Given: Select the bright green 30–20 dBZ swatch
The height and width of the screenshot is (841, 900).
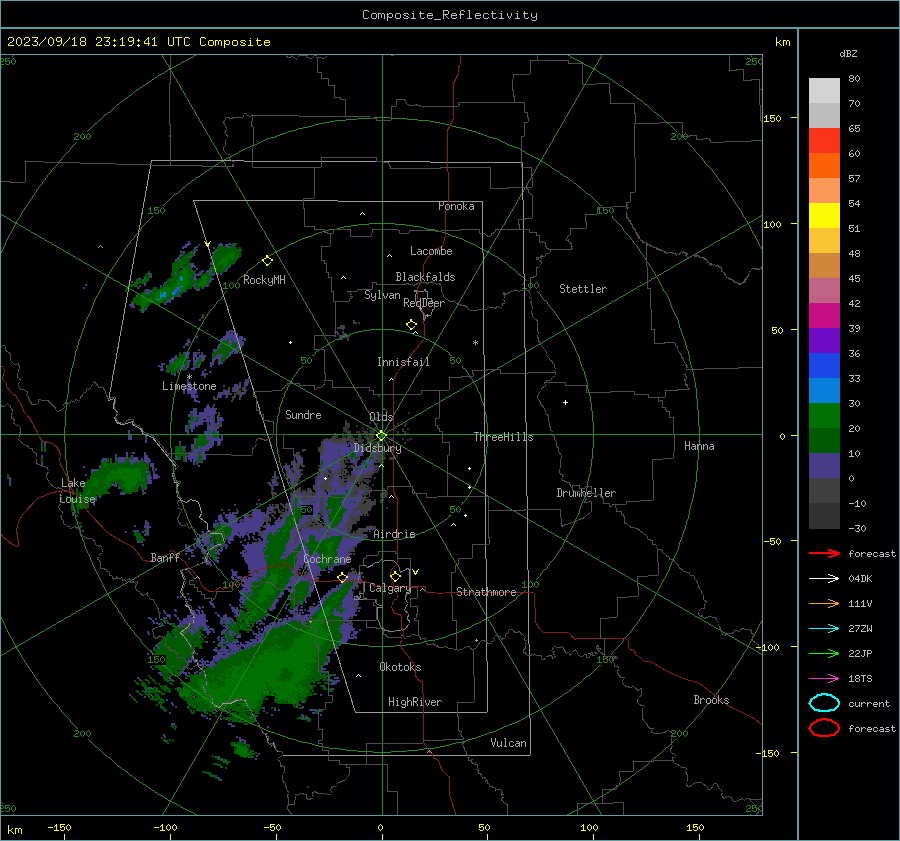Looking at the screenshot, I should (x=824, y=416).
